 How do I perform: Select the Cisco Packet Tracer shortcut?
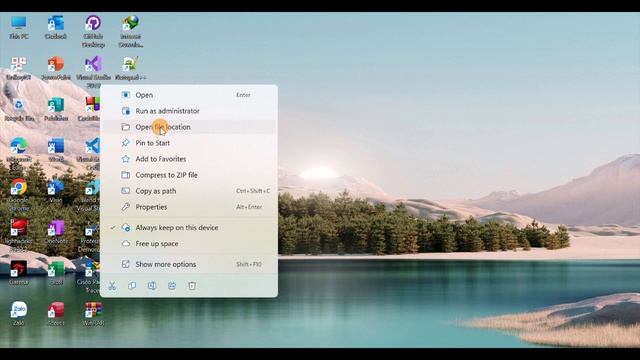88,277
